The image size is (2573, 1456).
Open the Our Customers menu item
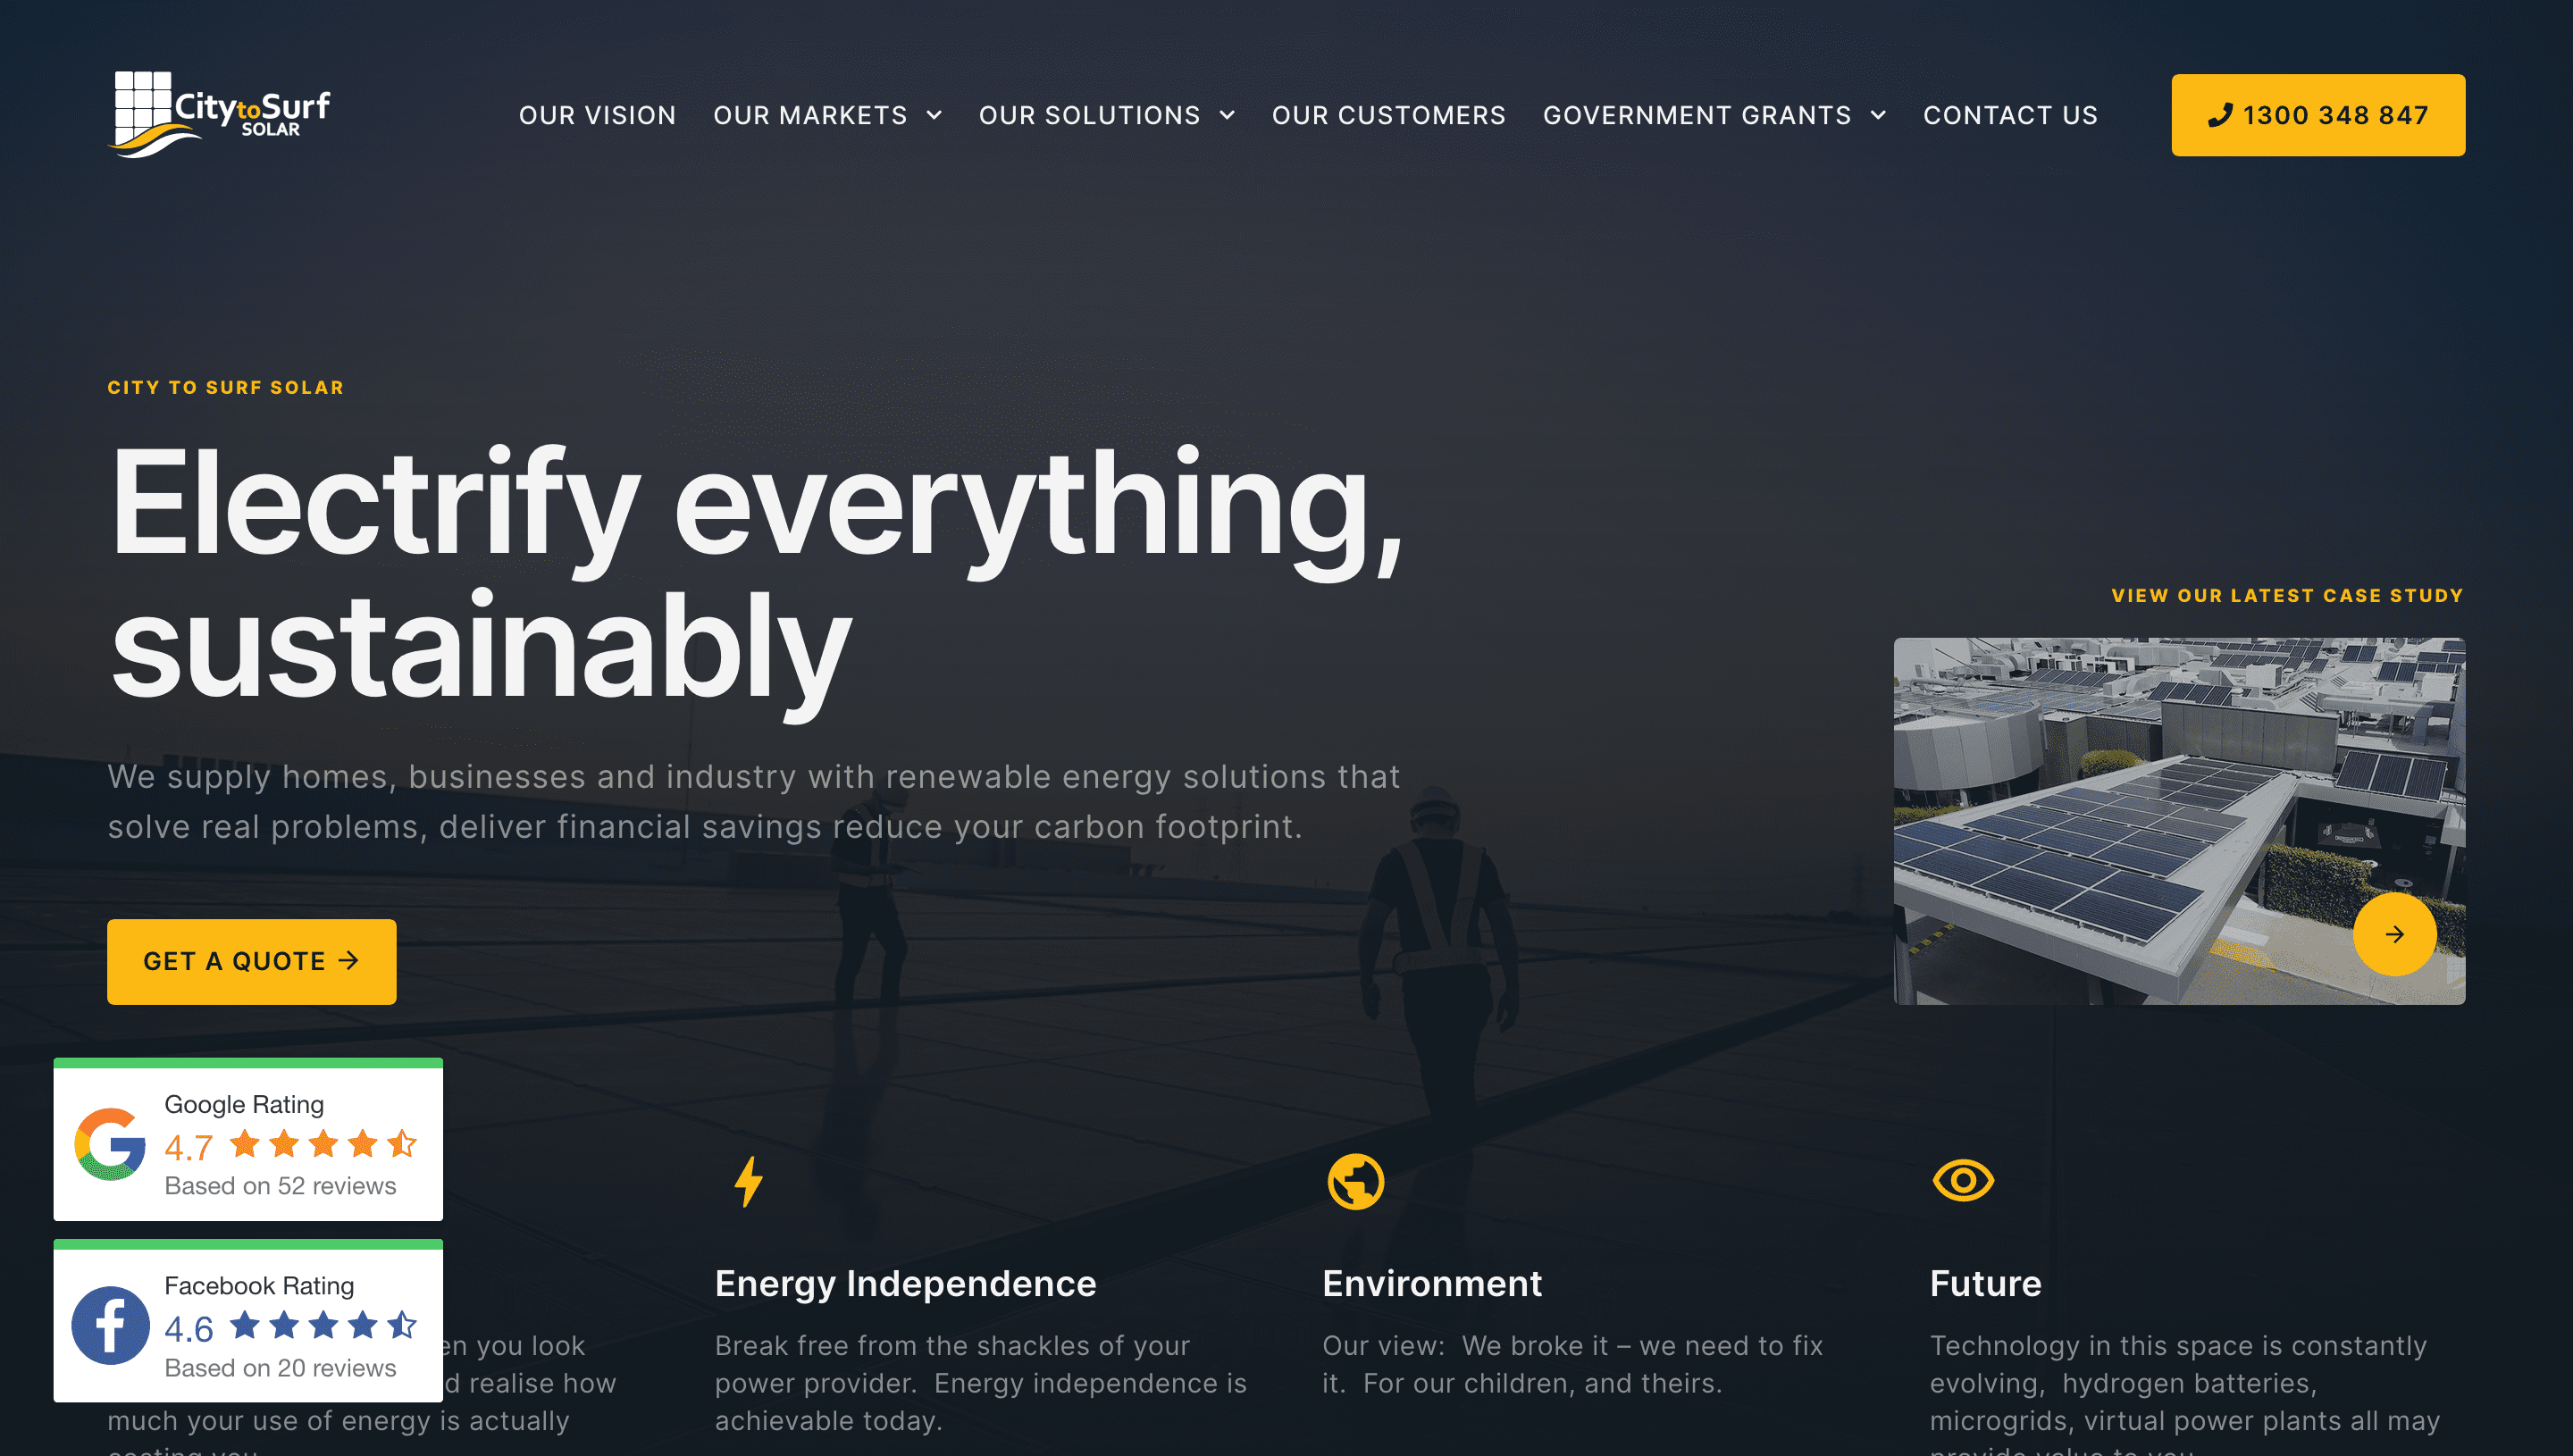pos(1388,115)
